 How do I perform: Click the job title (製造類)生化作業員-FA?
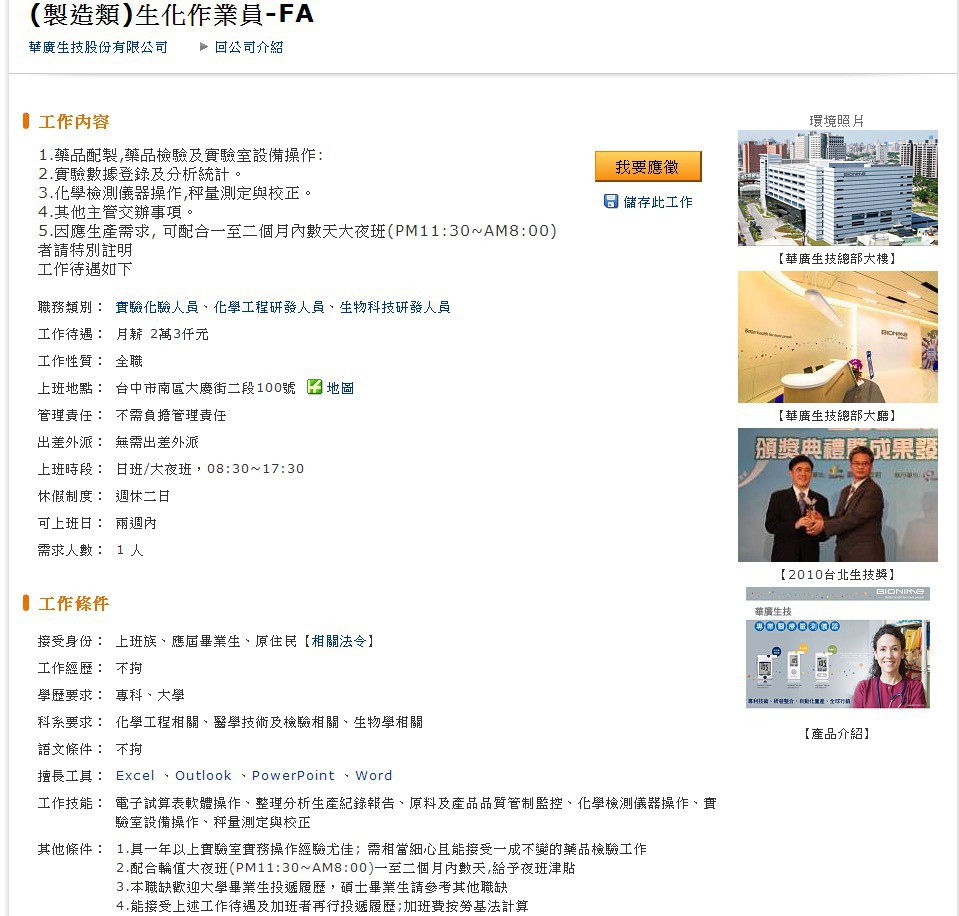pyautogui.click(x=171, y=15)
